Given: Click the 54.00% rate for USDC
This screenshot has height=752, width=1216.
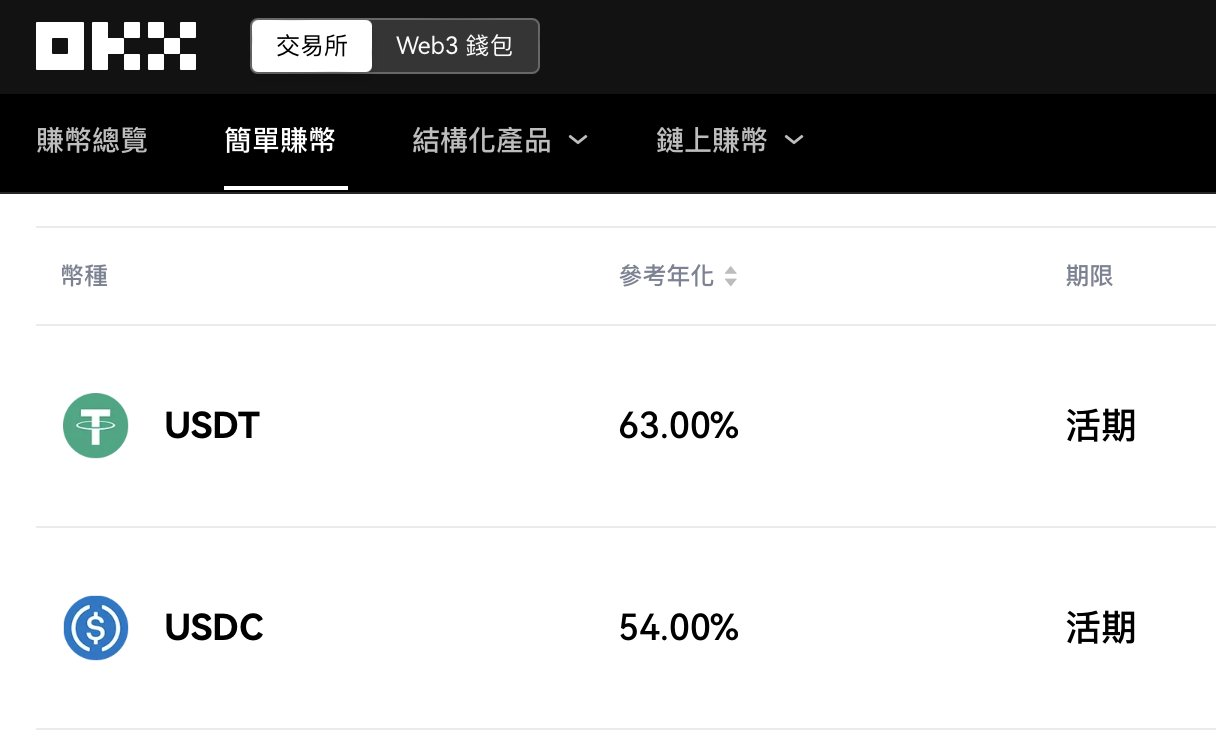Looking at the screenshot, I should [679, 628].
